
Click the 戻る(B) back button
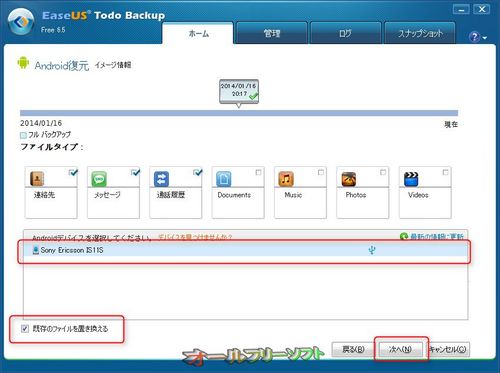[353, 349]
